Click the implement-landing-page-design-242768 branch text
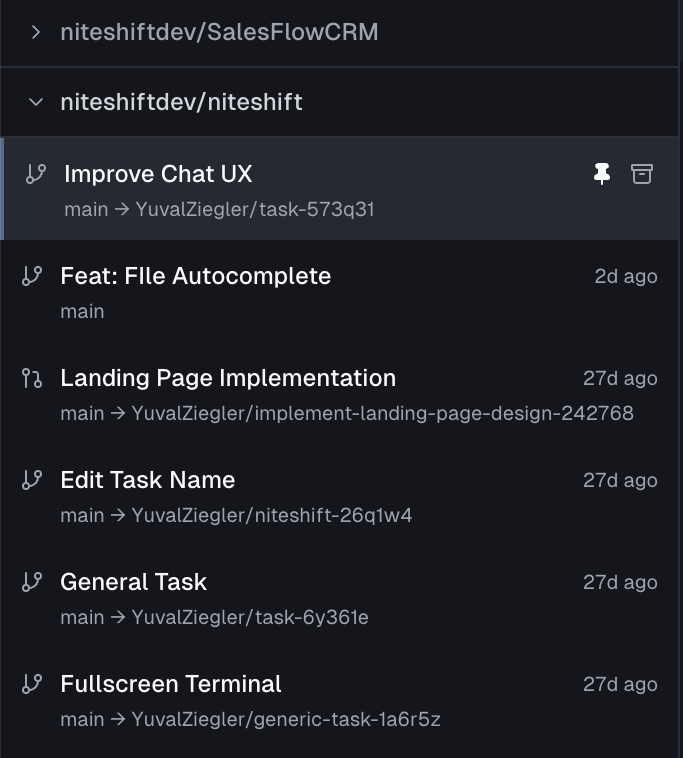Viewport: 683px width, 758px height. point(382,413)
